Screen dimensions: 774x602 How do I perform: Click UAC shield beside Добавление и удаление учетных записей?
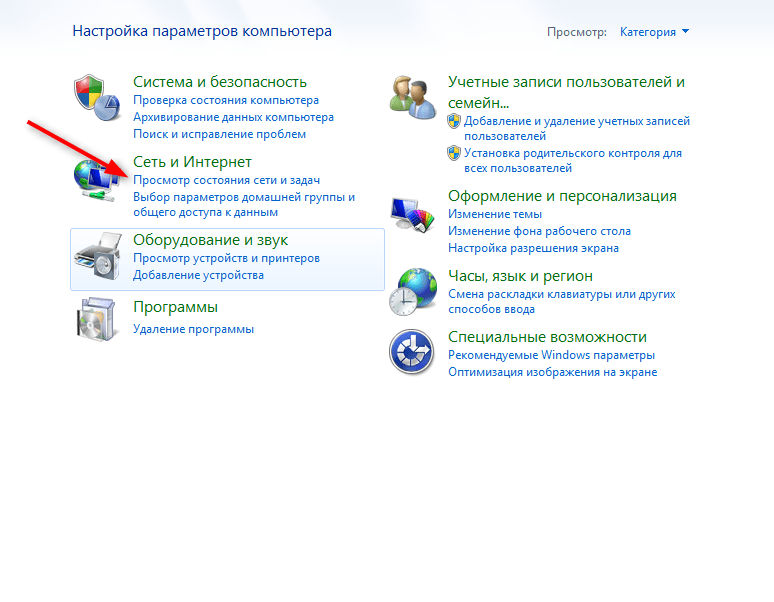(x=454, y=121)
